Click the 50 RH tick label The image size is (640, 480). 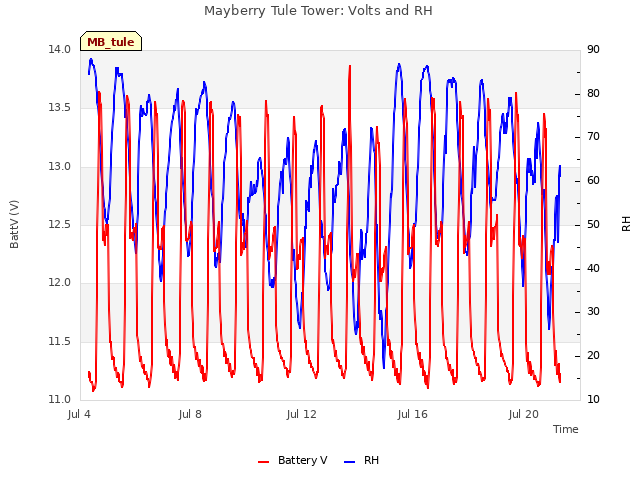click(593, 224)
